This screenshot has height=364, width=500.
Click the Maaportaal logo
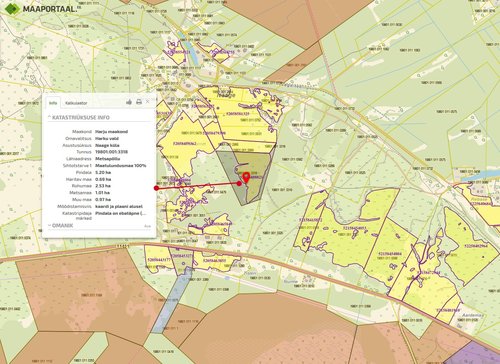click(41, 9)
